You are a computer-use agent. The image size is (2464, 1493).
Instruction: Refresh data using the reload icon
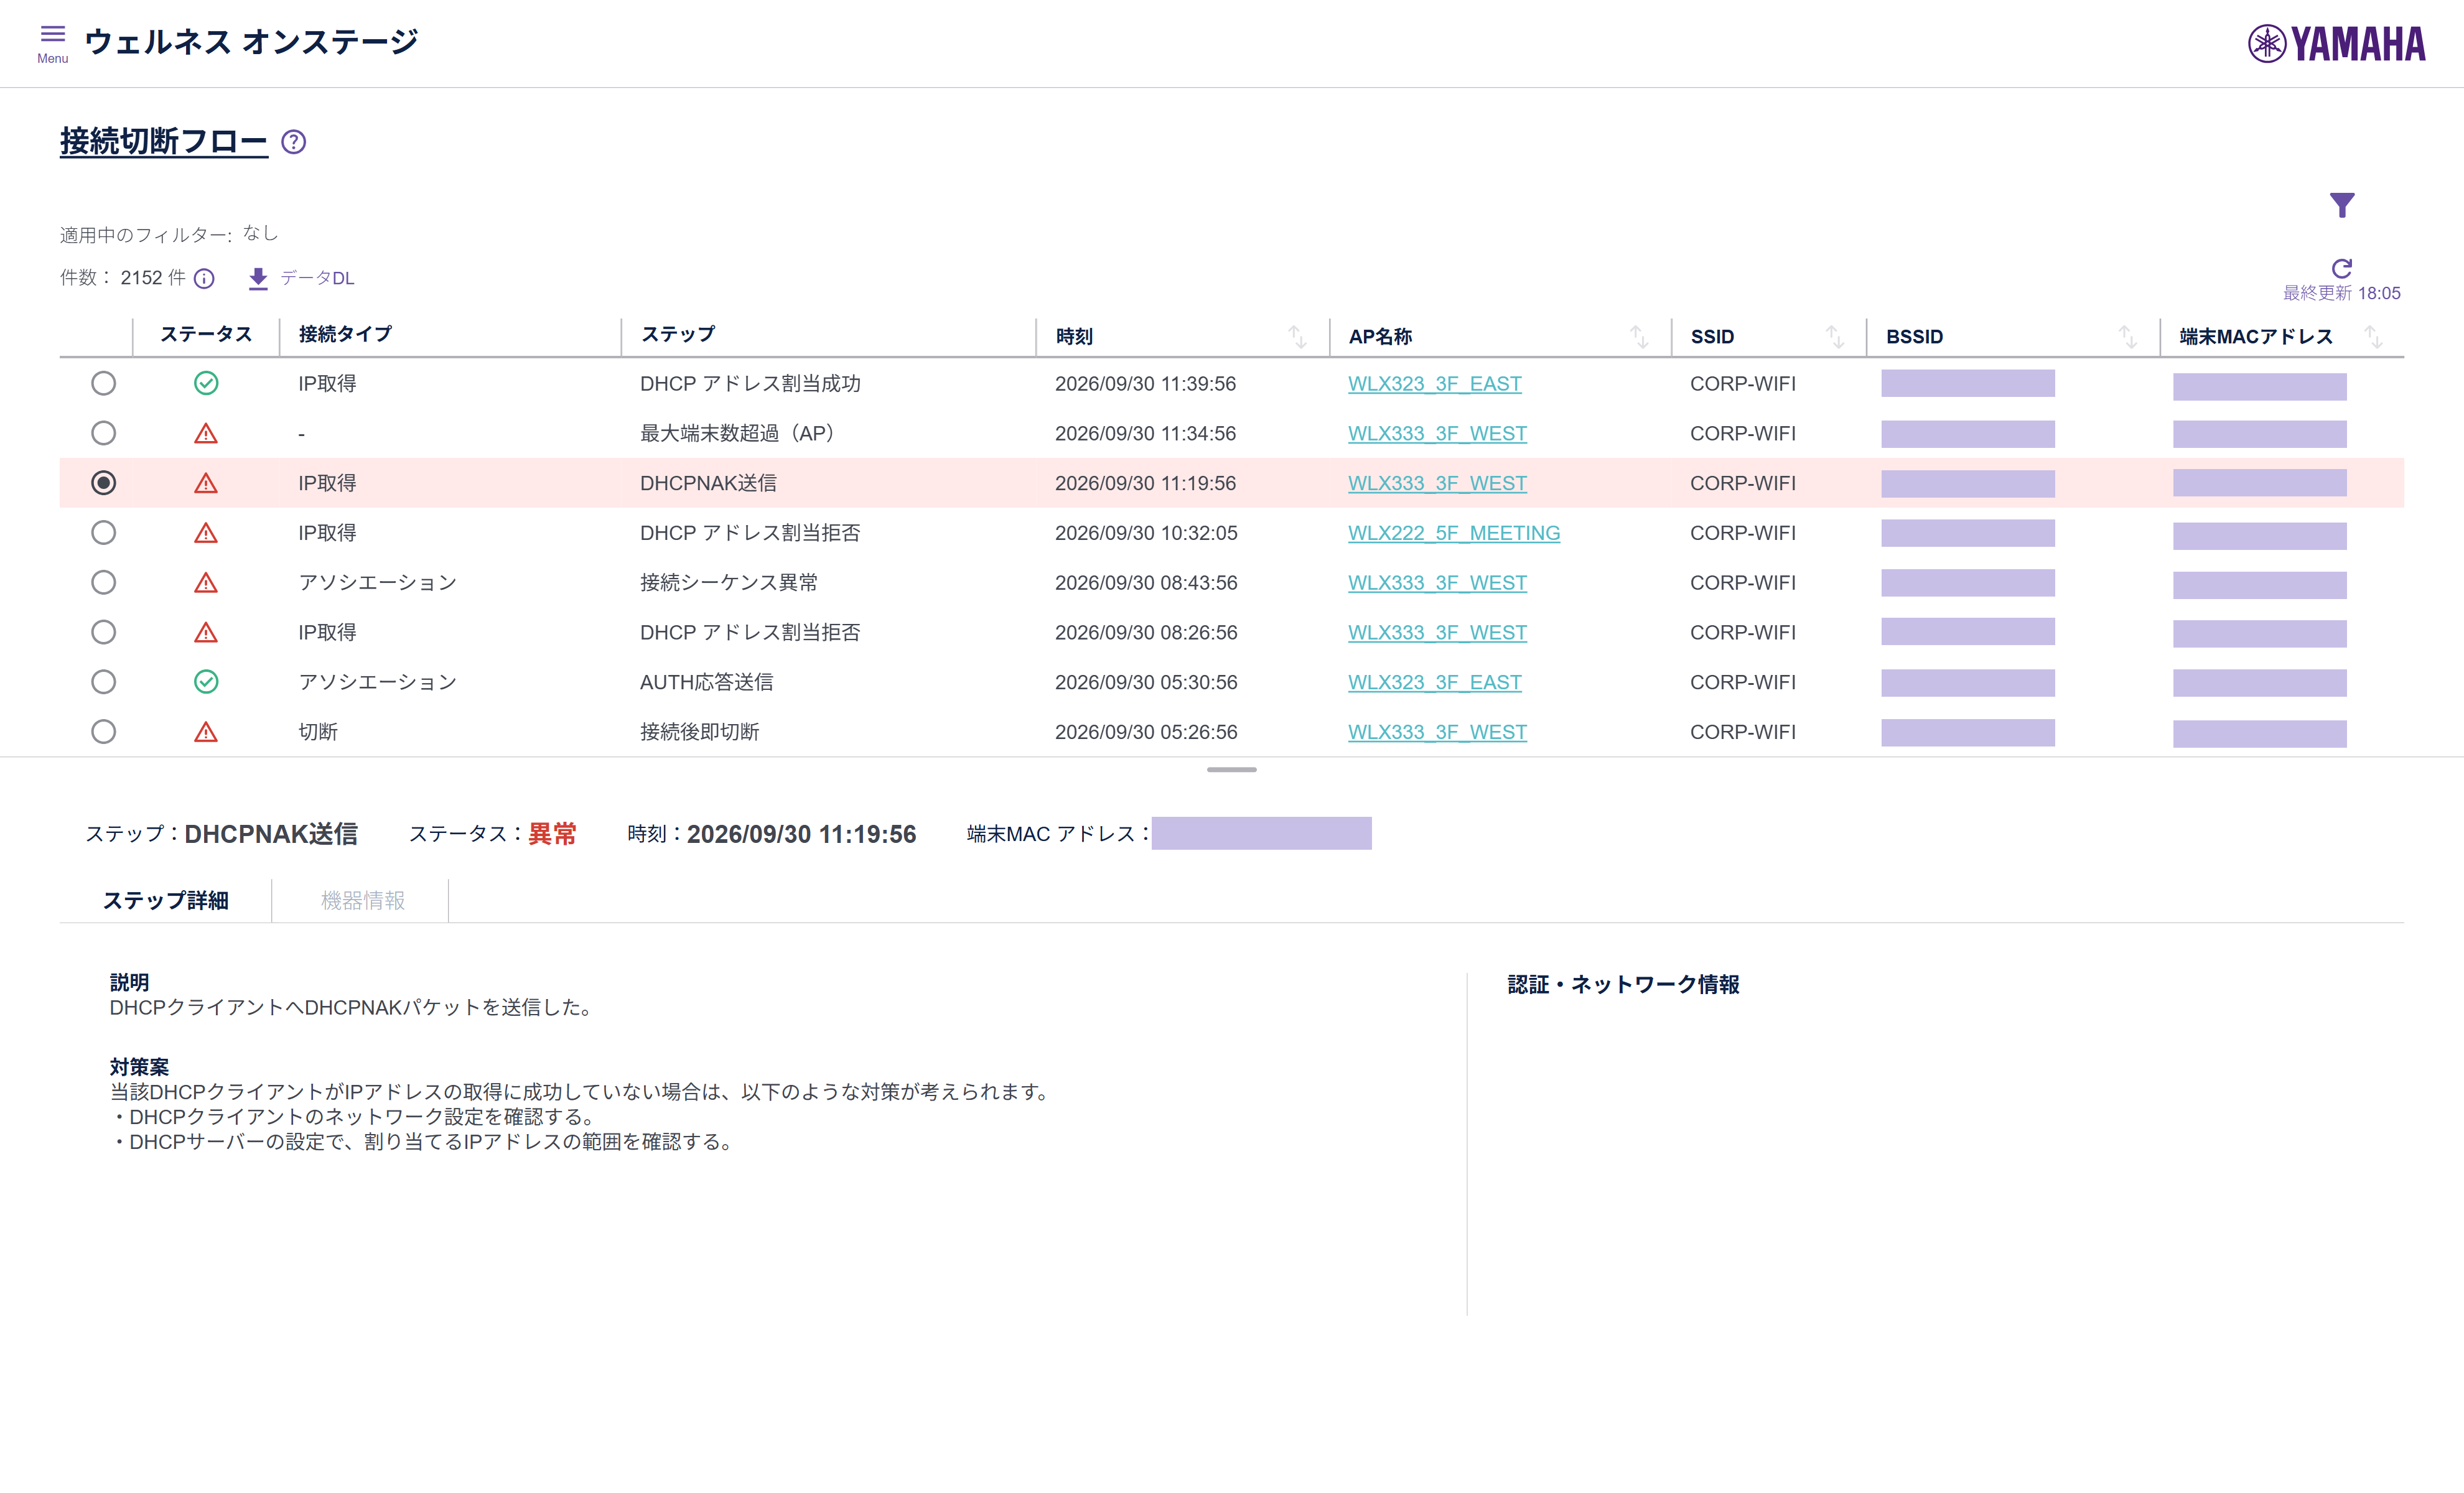[x=2342, y=268]
